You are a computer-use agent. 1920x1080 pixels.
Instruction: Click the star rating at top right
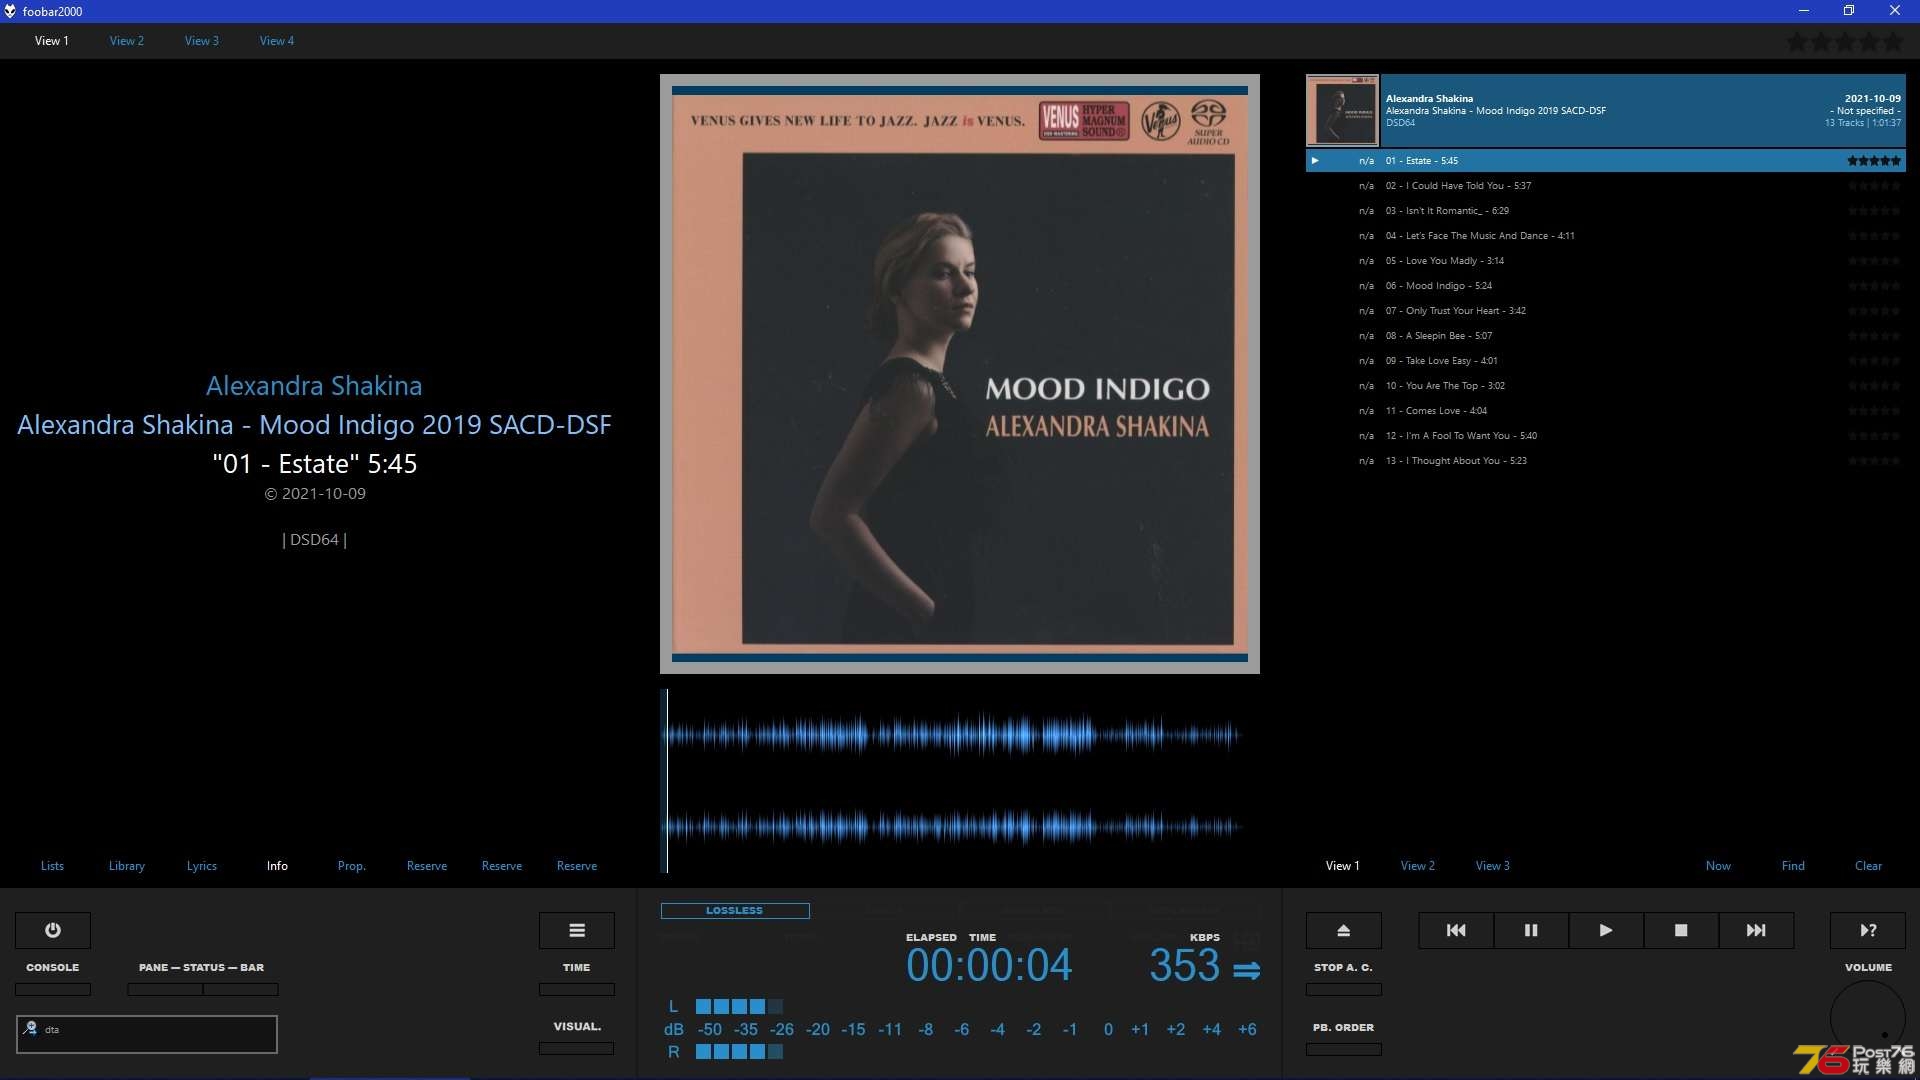(x=1845, y=42)
